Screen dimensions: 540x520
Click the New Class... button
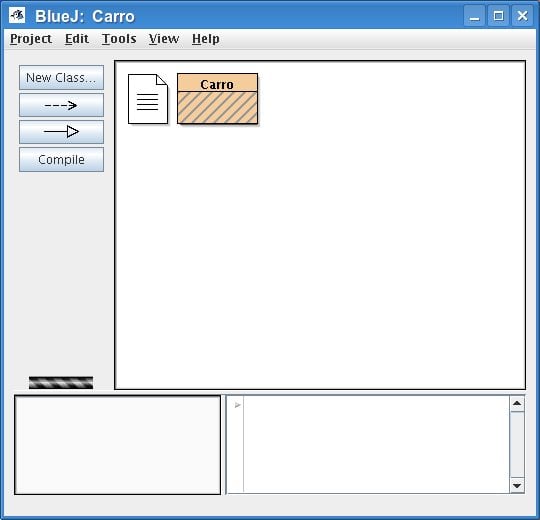click(x=61, y=77)
